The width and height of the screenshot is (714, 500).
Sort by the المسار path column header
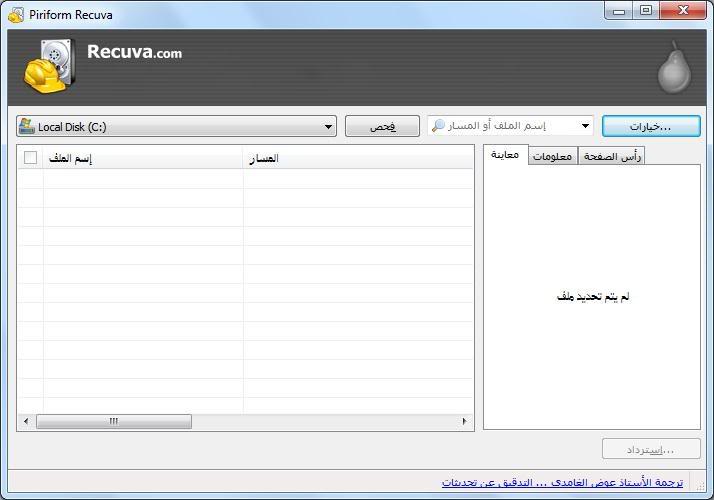point(358,158)
